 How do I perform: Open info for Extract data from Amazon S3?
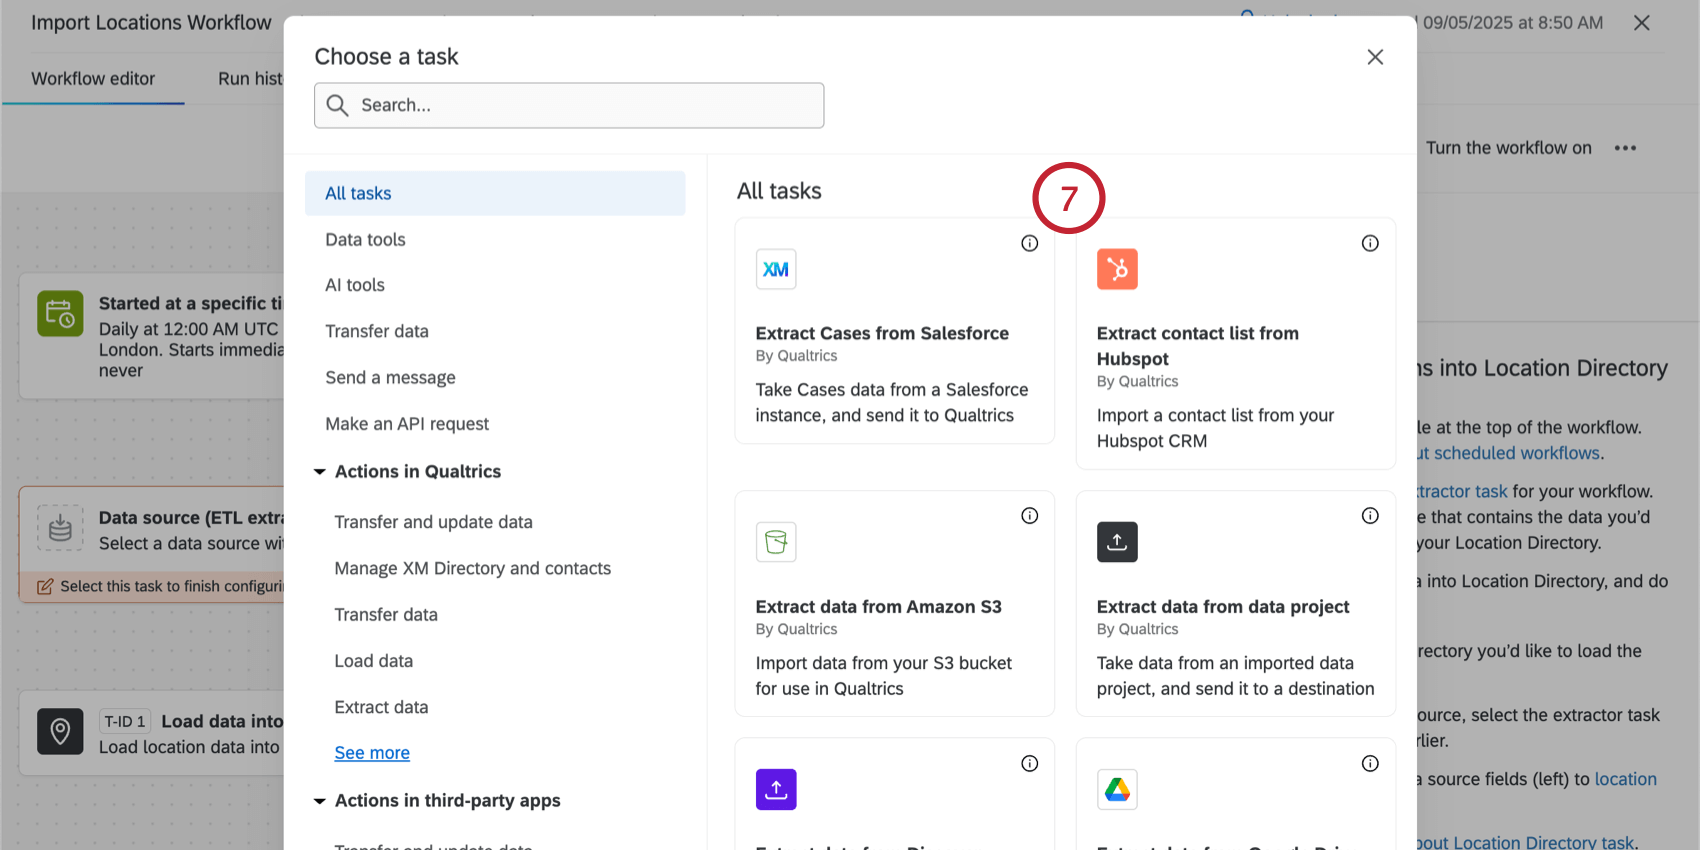coord(1029,516)
